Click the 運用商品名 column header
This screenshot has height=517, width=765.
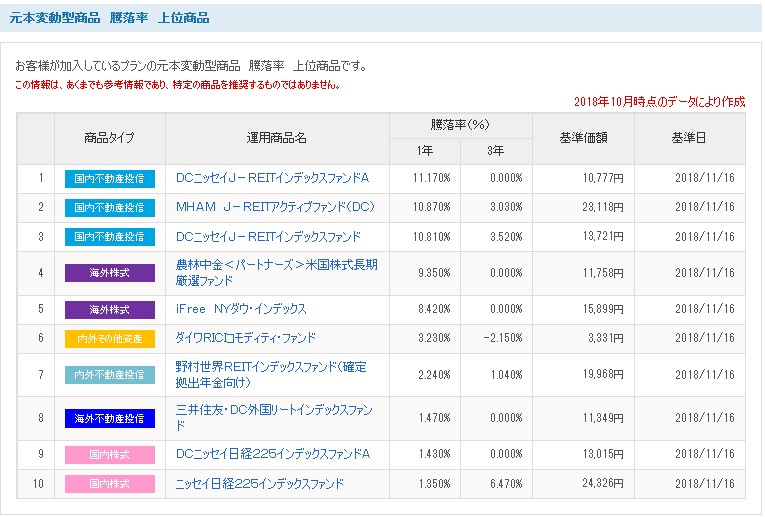click(x=277, y=139)
